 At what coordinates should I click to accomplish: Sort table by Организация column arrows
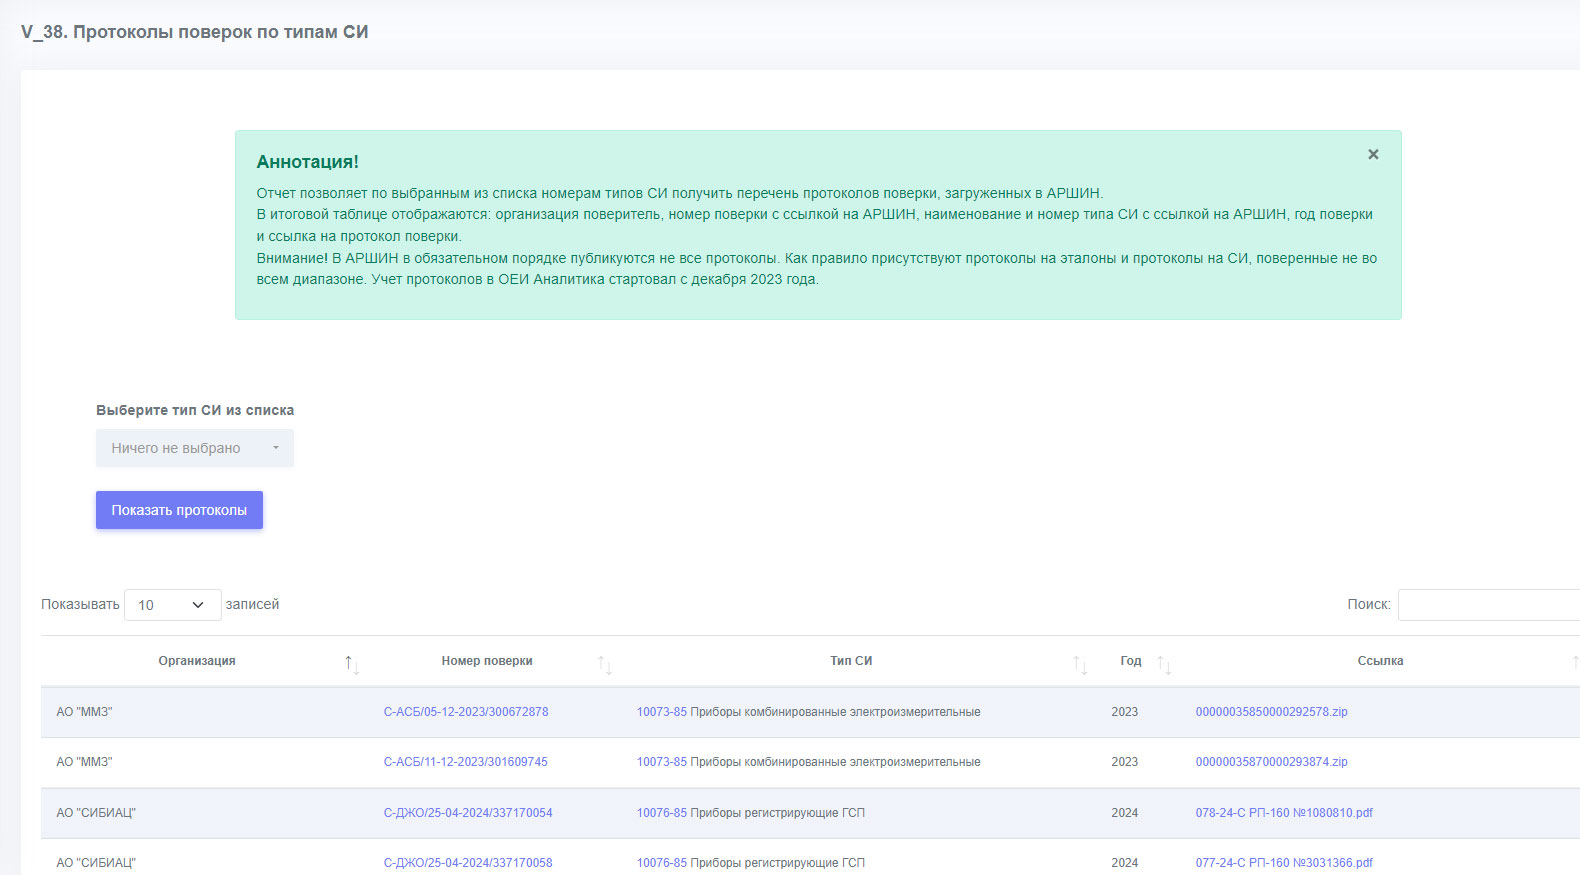click(352, 664)
